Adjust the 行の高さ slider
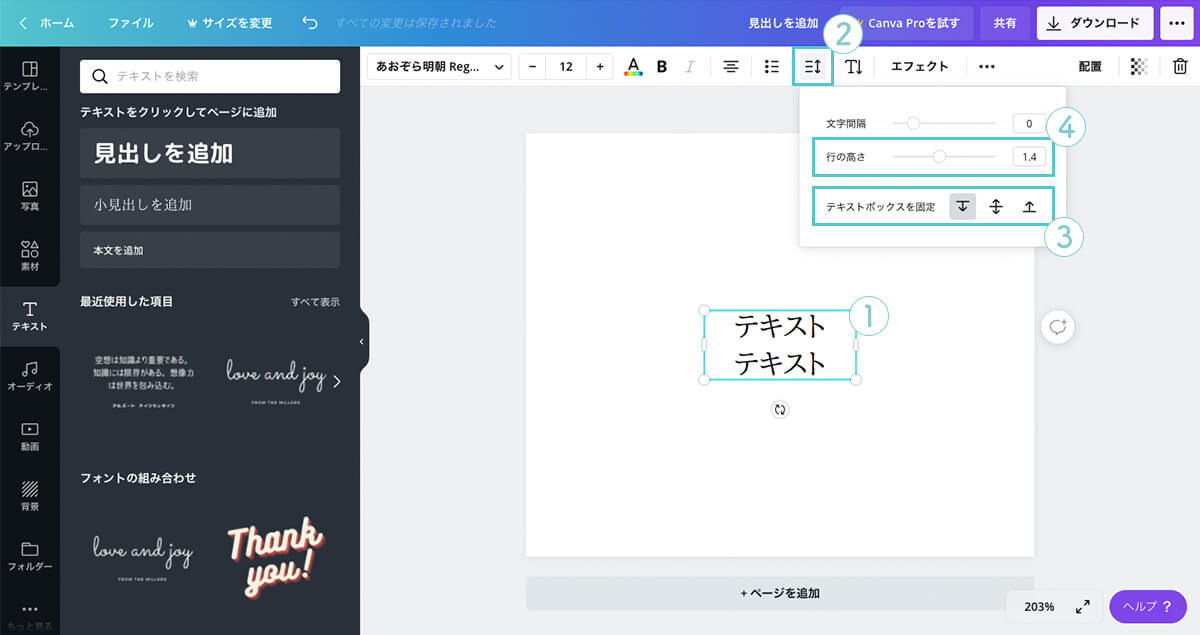Image resolution: width=1200 pixels, height=635 pixels. pos(939,156)
